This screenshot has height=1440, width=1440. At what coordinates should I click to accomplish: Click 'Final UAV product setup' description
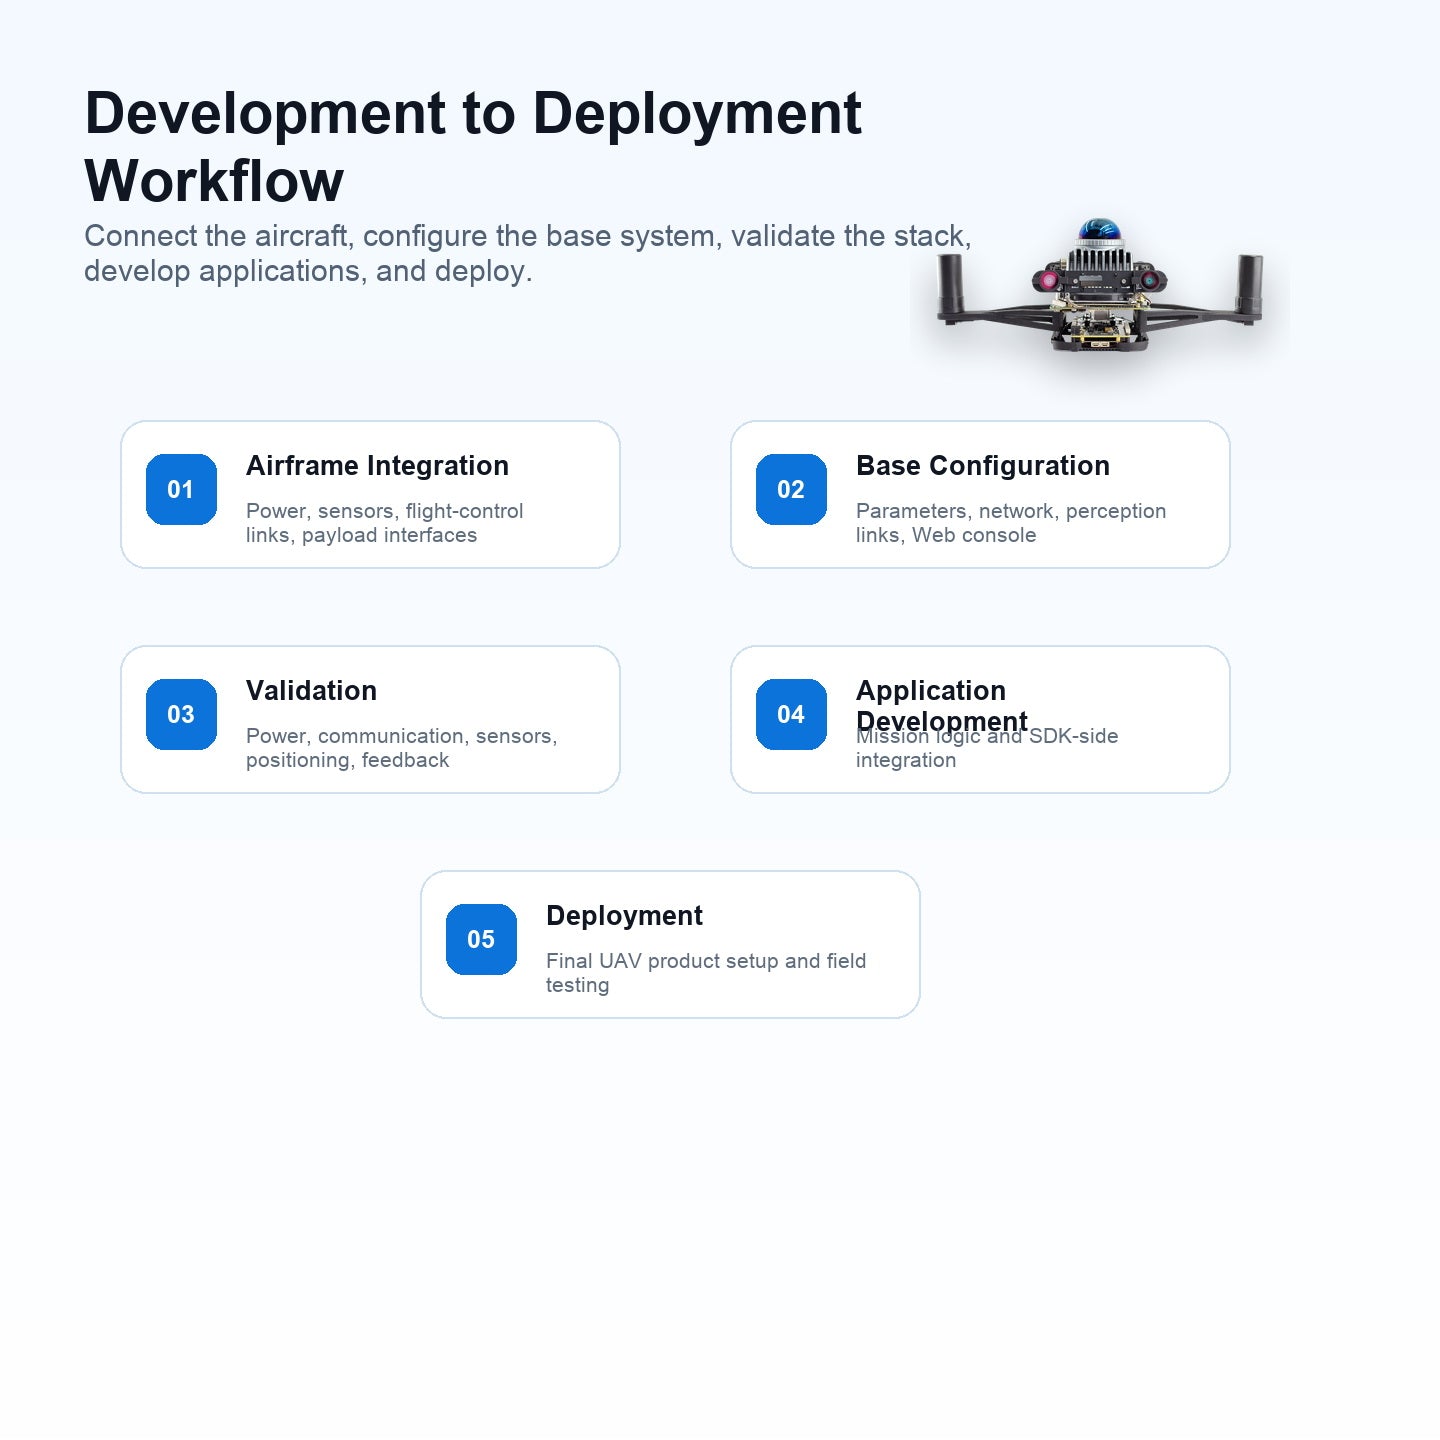[x=706, y=973]
